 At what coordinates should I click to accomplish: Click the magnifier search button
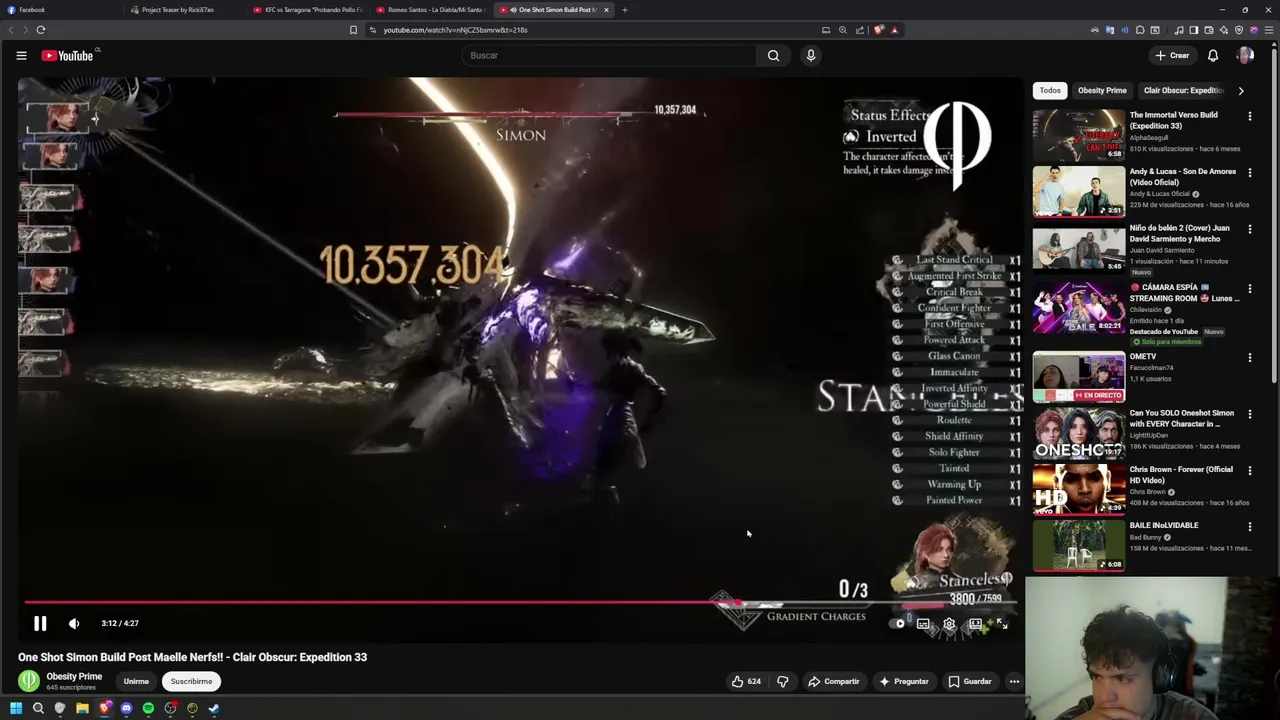click(773, 55)
